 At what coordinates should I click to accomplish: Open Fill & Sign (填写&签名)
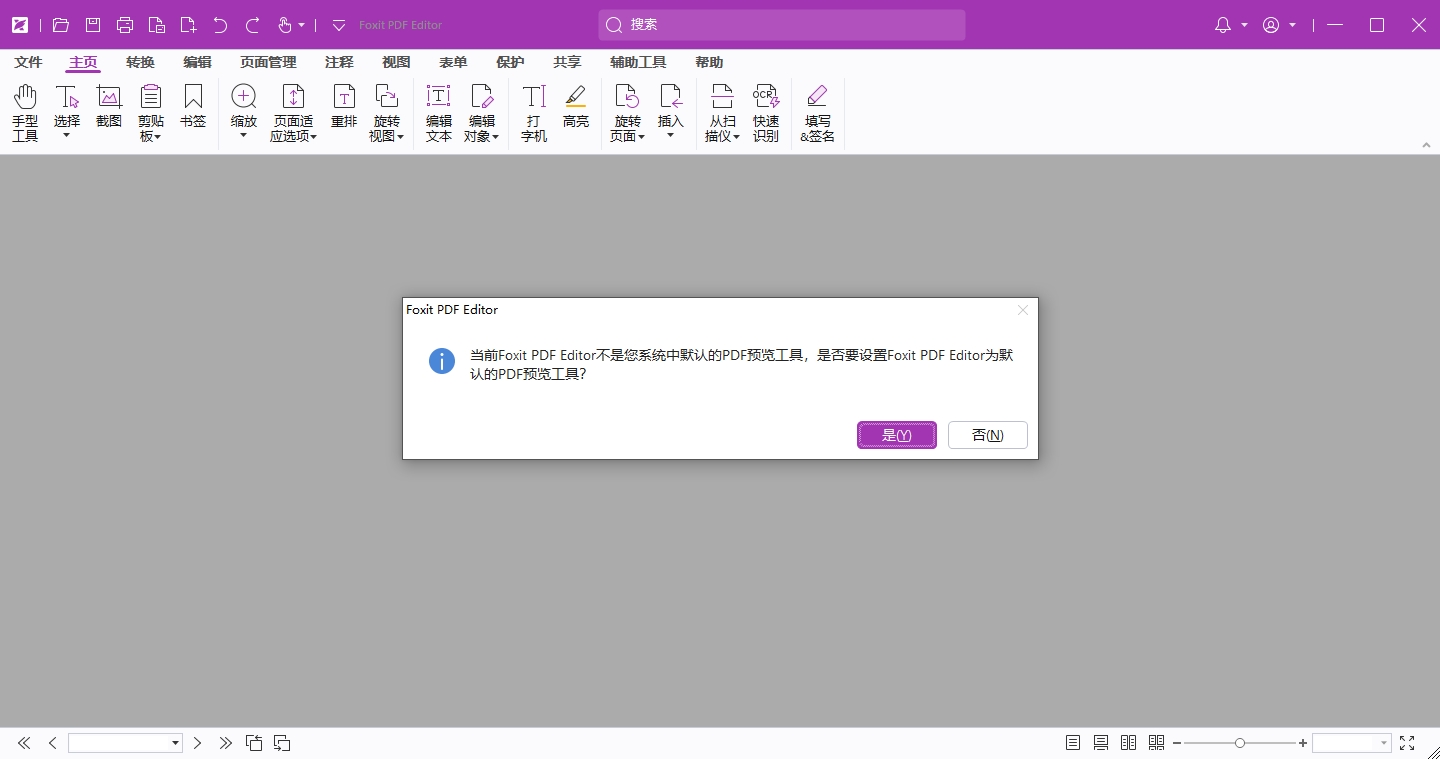[x=817, y=113]
